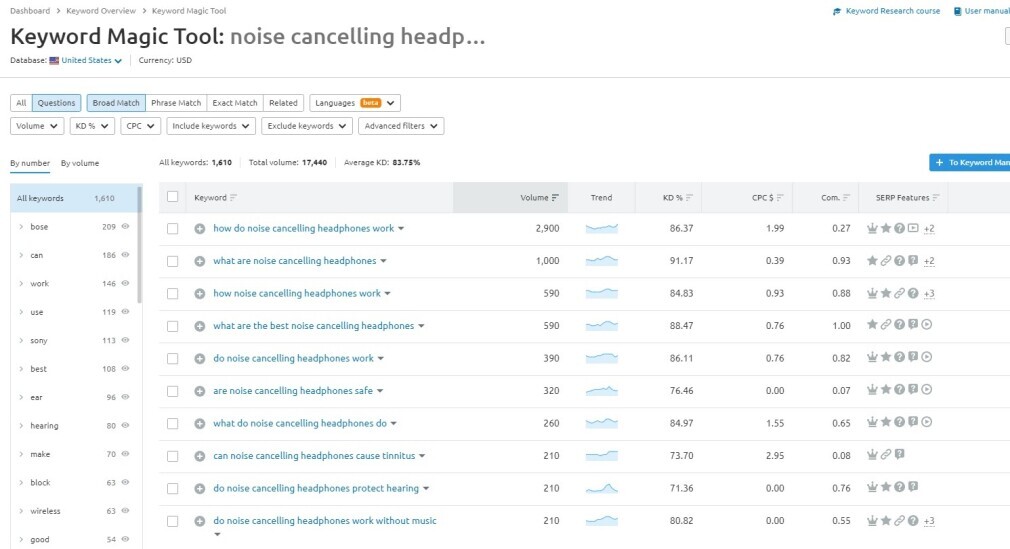
Task: Select the Exact Match tab
Action: click(x=235, y=103)
